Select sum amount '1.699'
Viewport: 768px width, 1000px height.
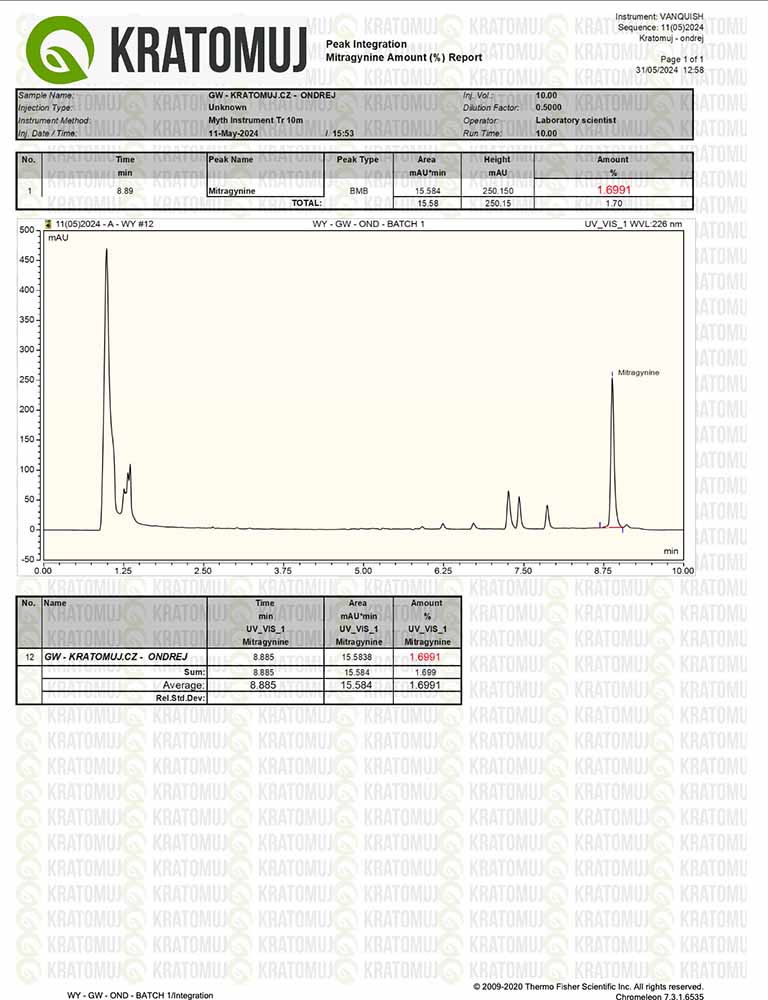tap(425, 672)
